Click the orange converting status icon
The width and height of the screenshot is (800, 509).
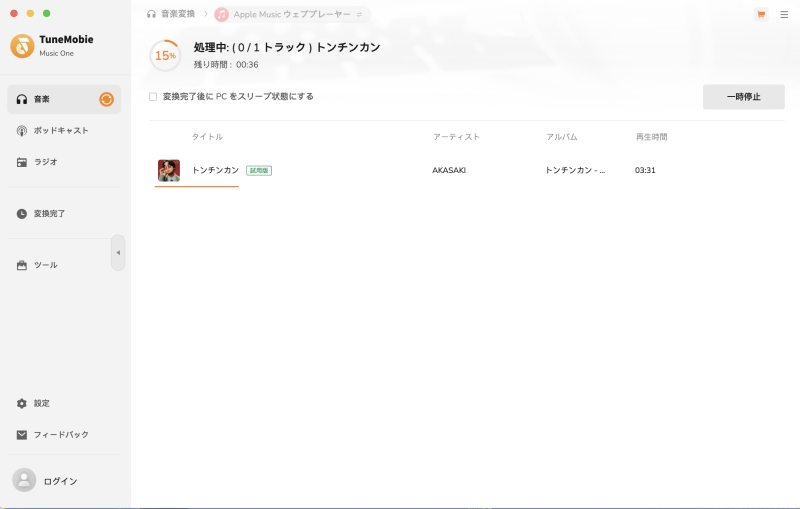pyautogui.click(x=106, y=99)
